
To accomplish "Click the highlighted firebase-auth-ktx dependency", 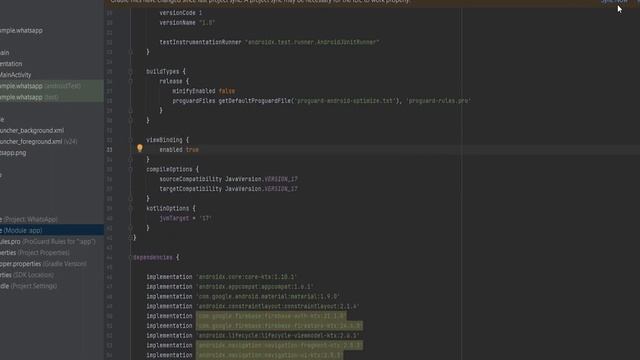I will [271, 316].
